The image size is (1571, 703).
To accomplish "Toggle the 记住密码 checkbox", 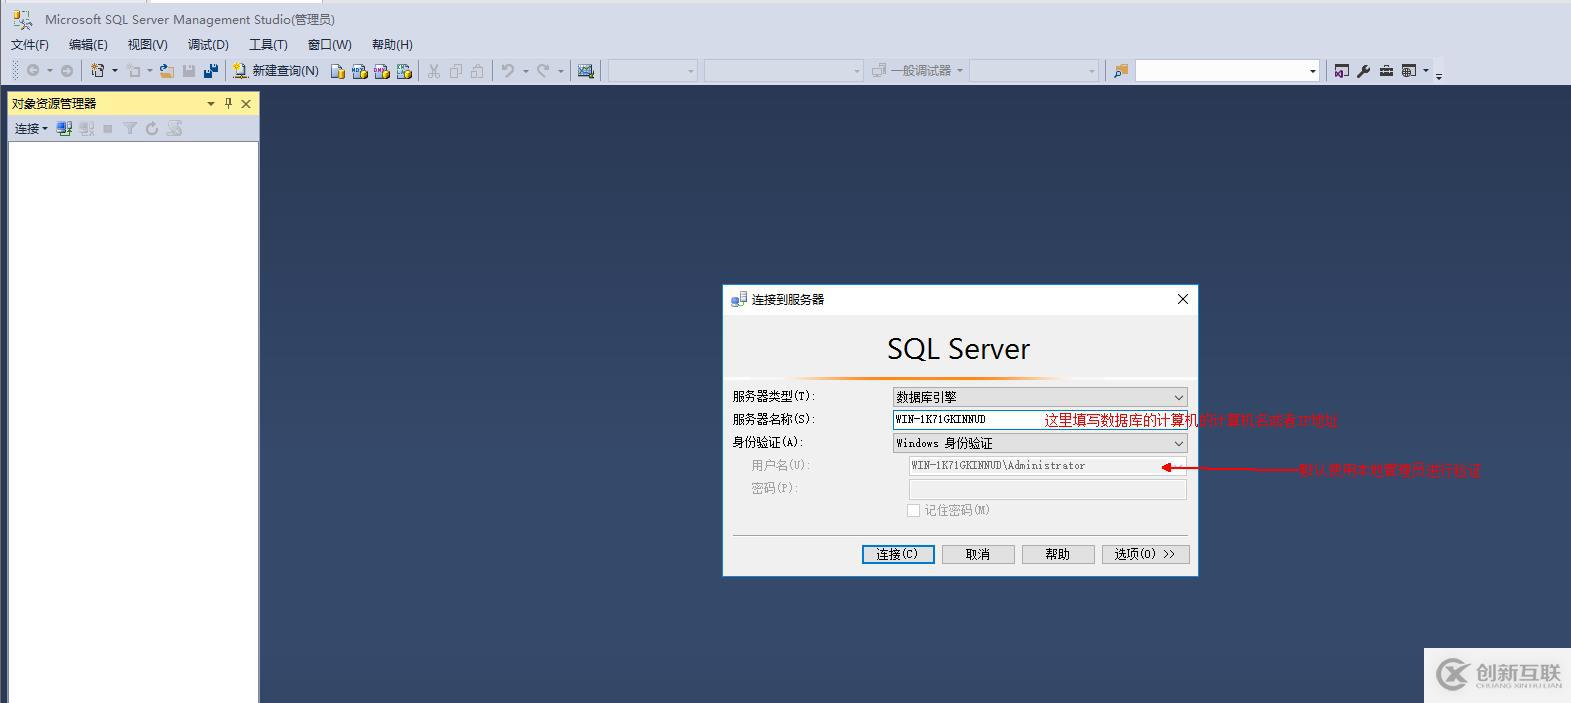I will (913, 510).
